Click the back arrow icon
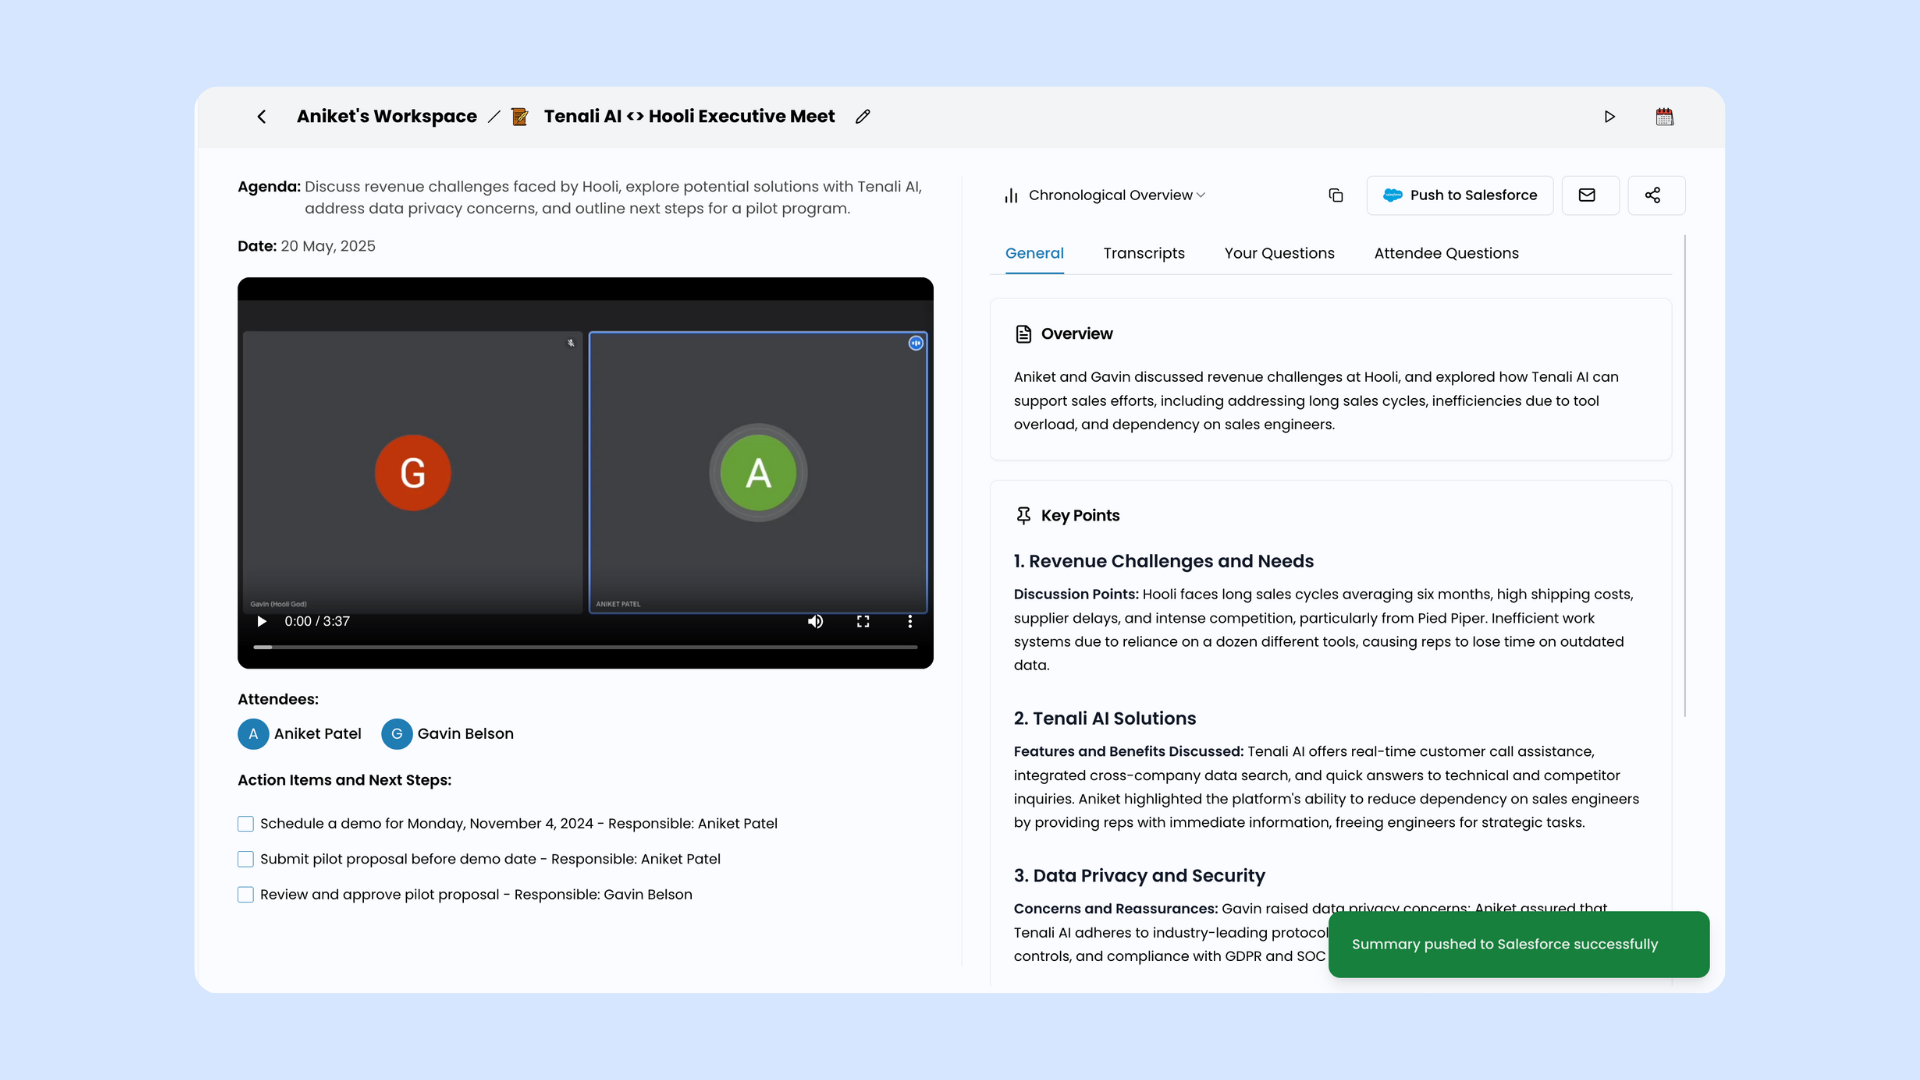Screen dimensions: 1920x1080 coord(261,117)
